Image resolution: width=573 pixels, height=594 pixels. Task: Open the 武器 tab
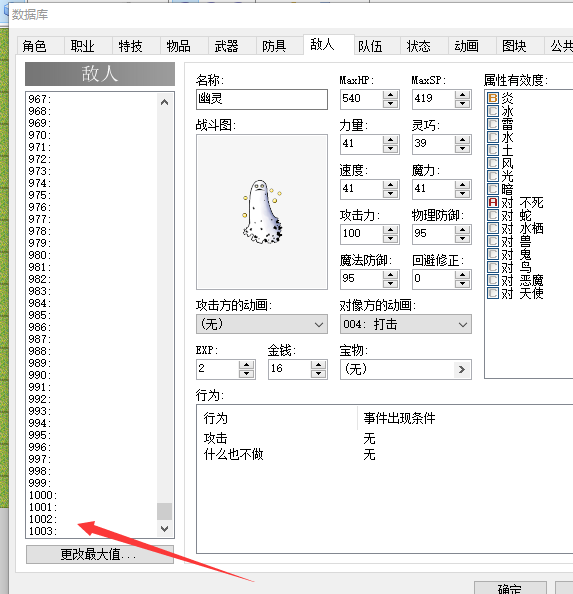click(x=232, y=46)
